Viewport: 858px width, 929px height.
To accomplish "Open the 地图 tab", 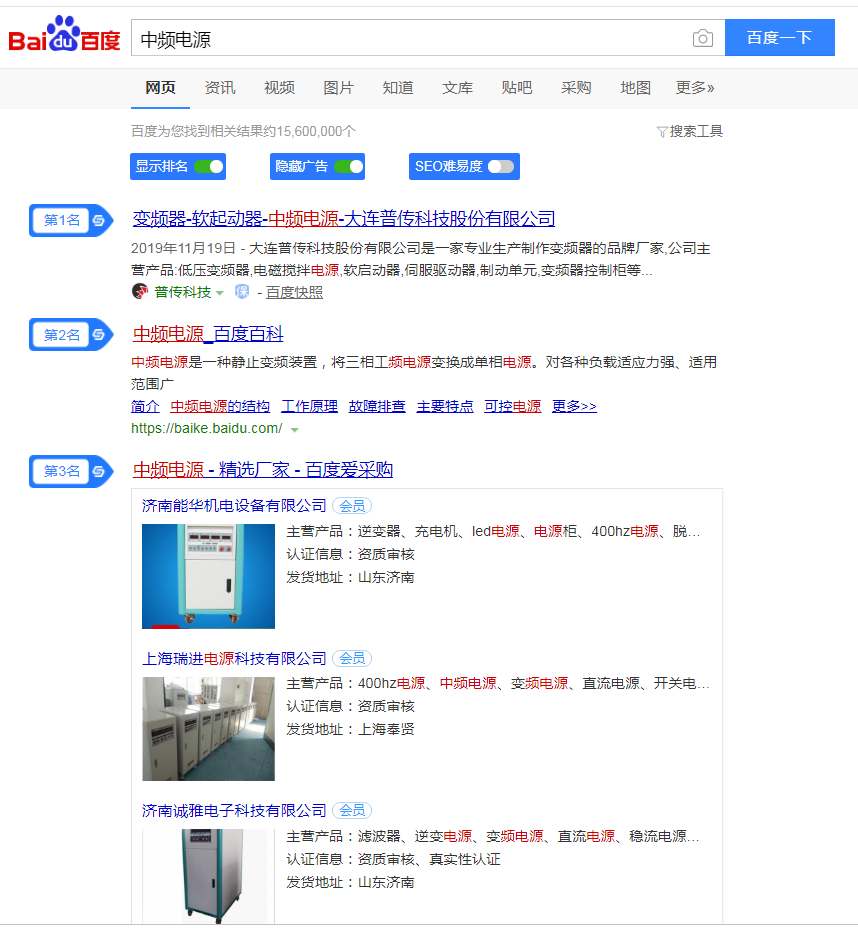I will [635, 88].
